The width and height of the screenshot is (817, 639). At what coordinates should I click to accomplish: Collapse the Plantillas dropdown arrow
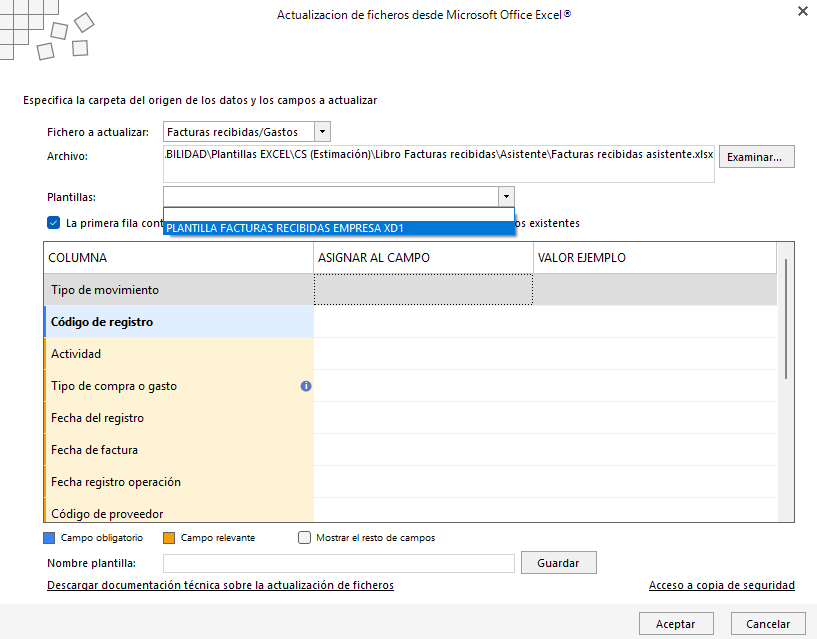[x=506, y=197]
